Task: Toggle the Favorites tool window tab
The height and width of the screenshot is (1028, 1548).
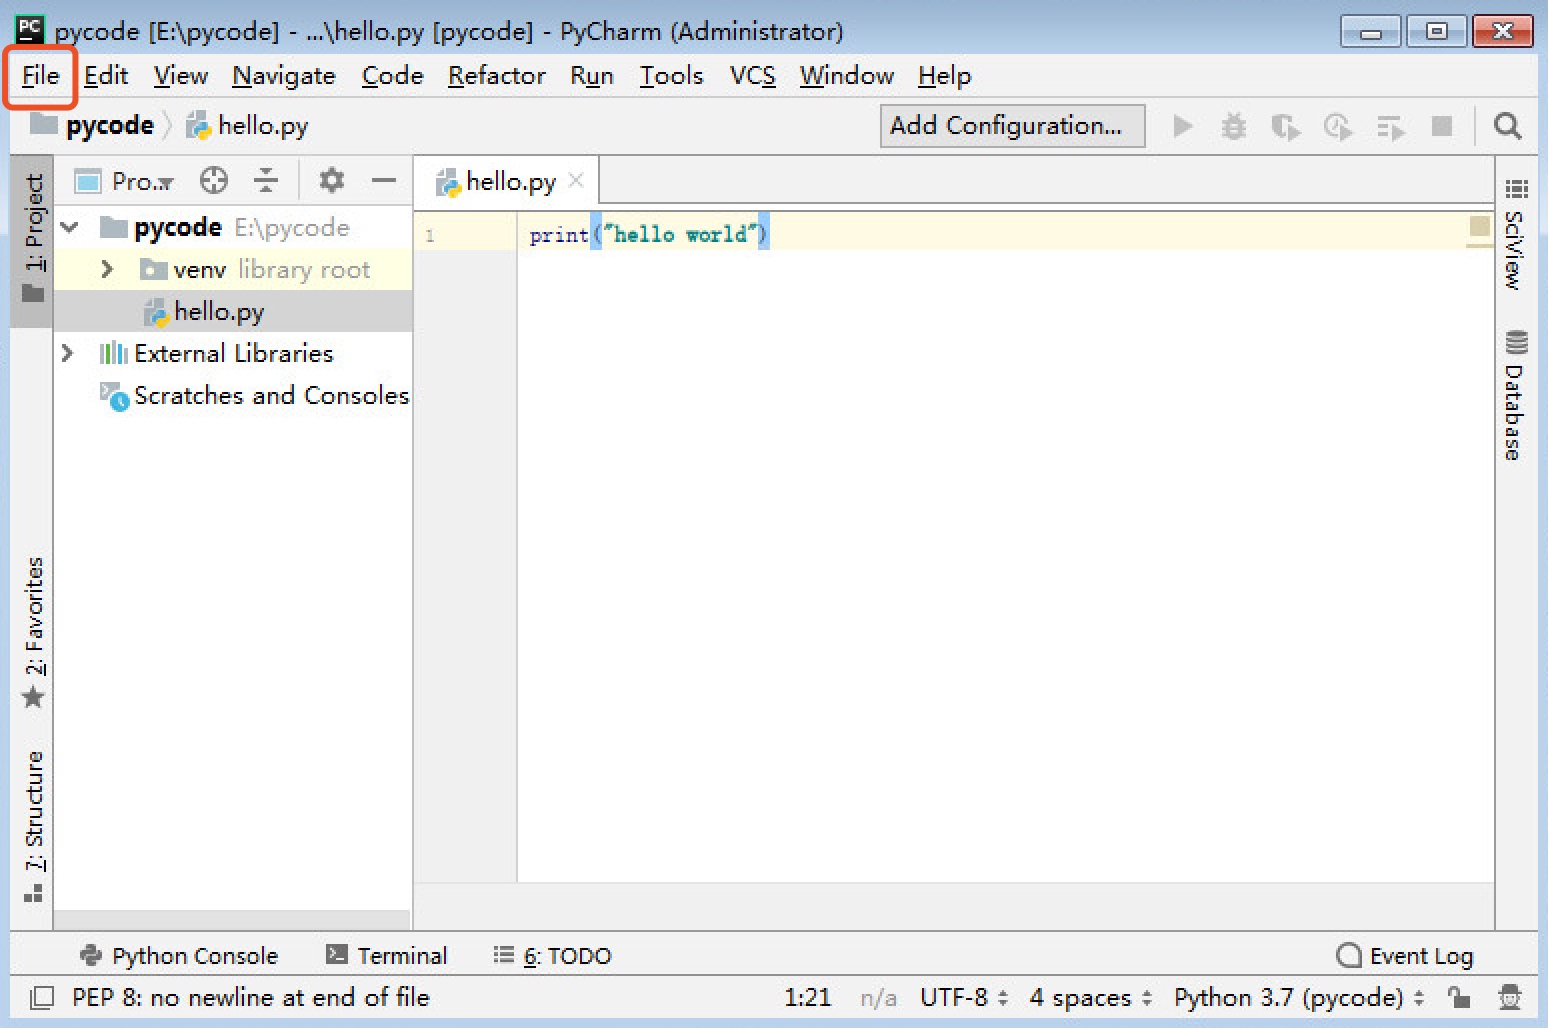Action: pyautogui.click(x=33, y=632)
